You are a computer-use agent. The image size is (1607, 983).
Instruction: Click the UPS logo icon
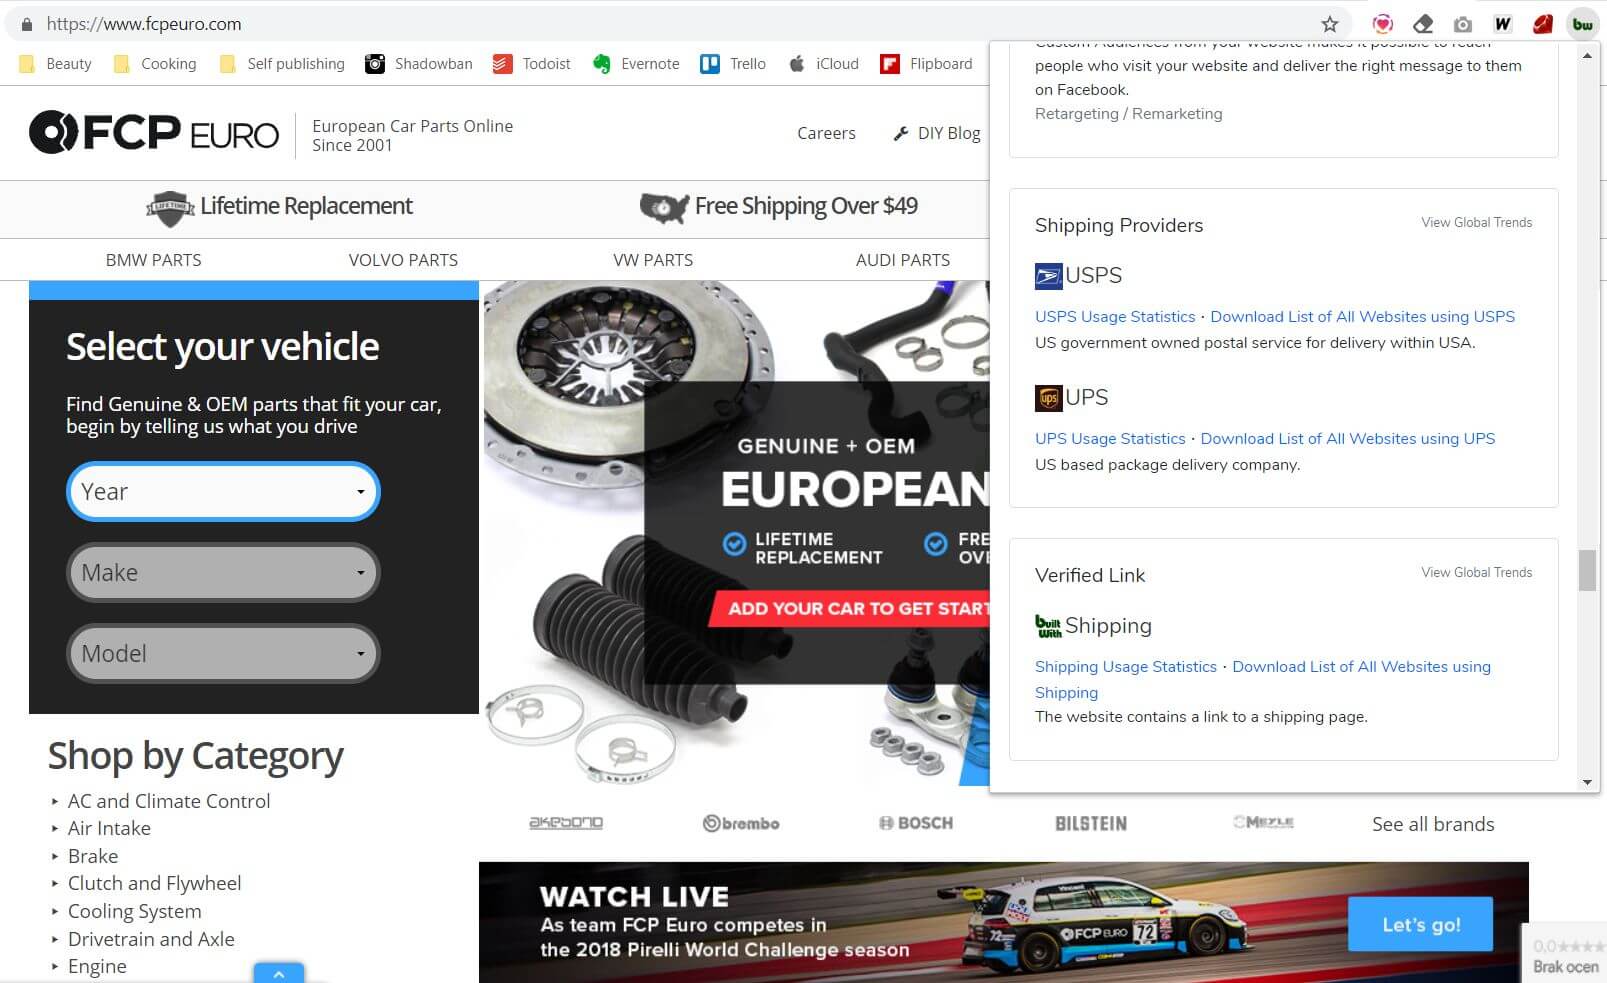coord(1048,398)
